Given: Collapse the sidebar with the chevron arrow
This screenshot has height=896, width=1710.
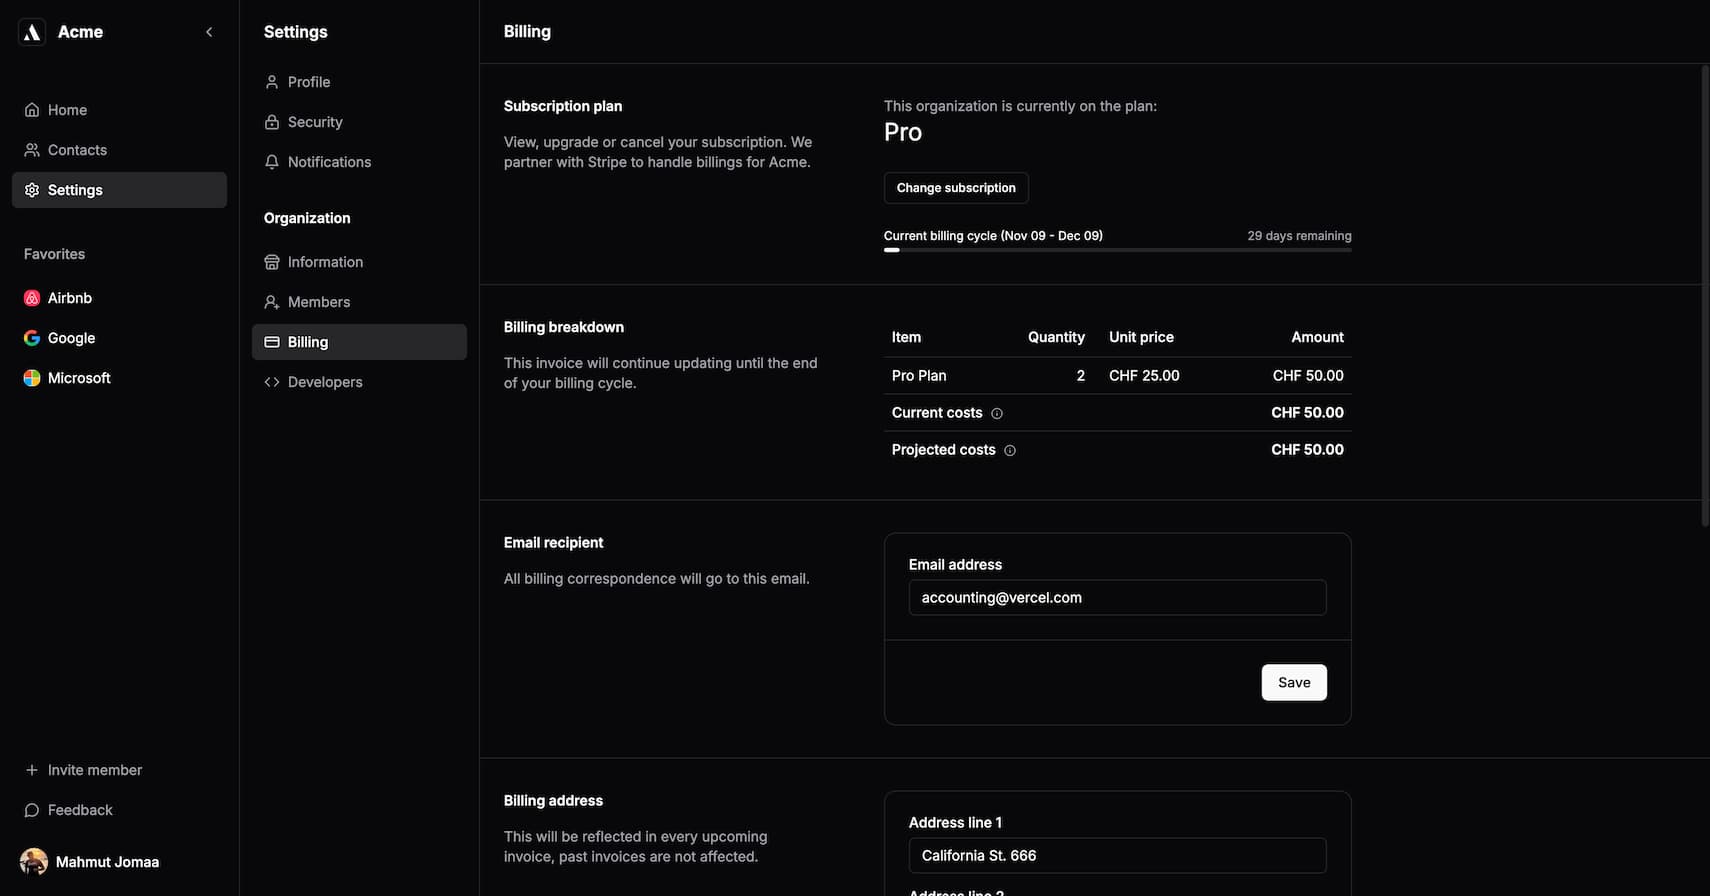Looking at the screenshot, I should 209,32.
